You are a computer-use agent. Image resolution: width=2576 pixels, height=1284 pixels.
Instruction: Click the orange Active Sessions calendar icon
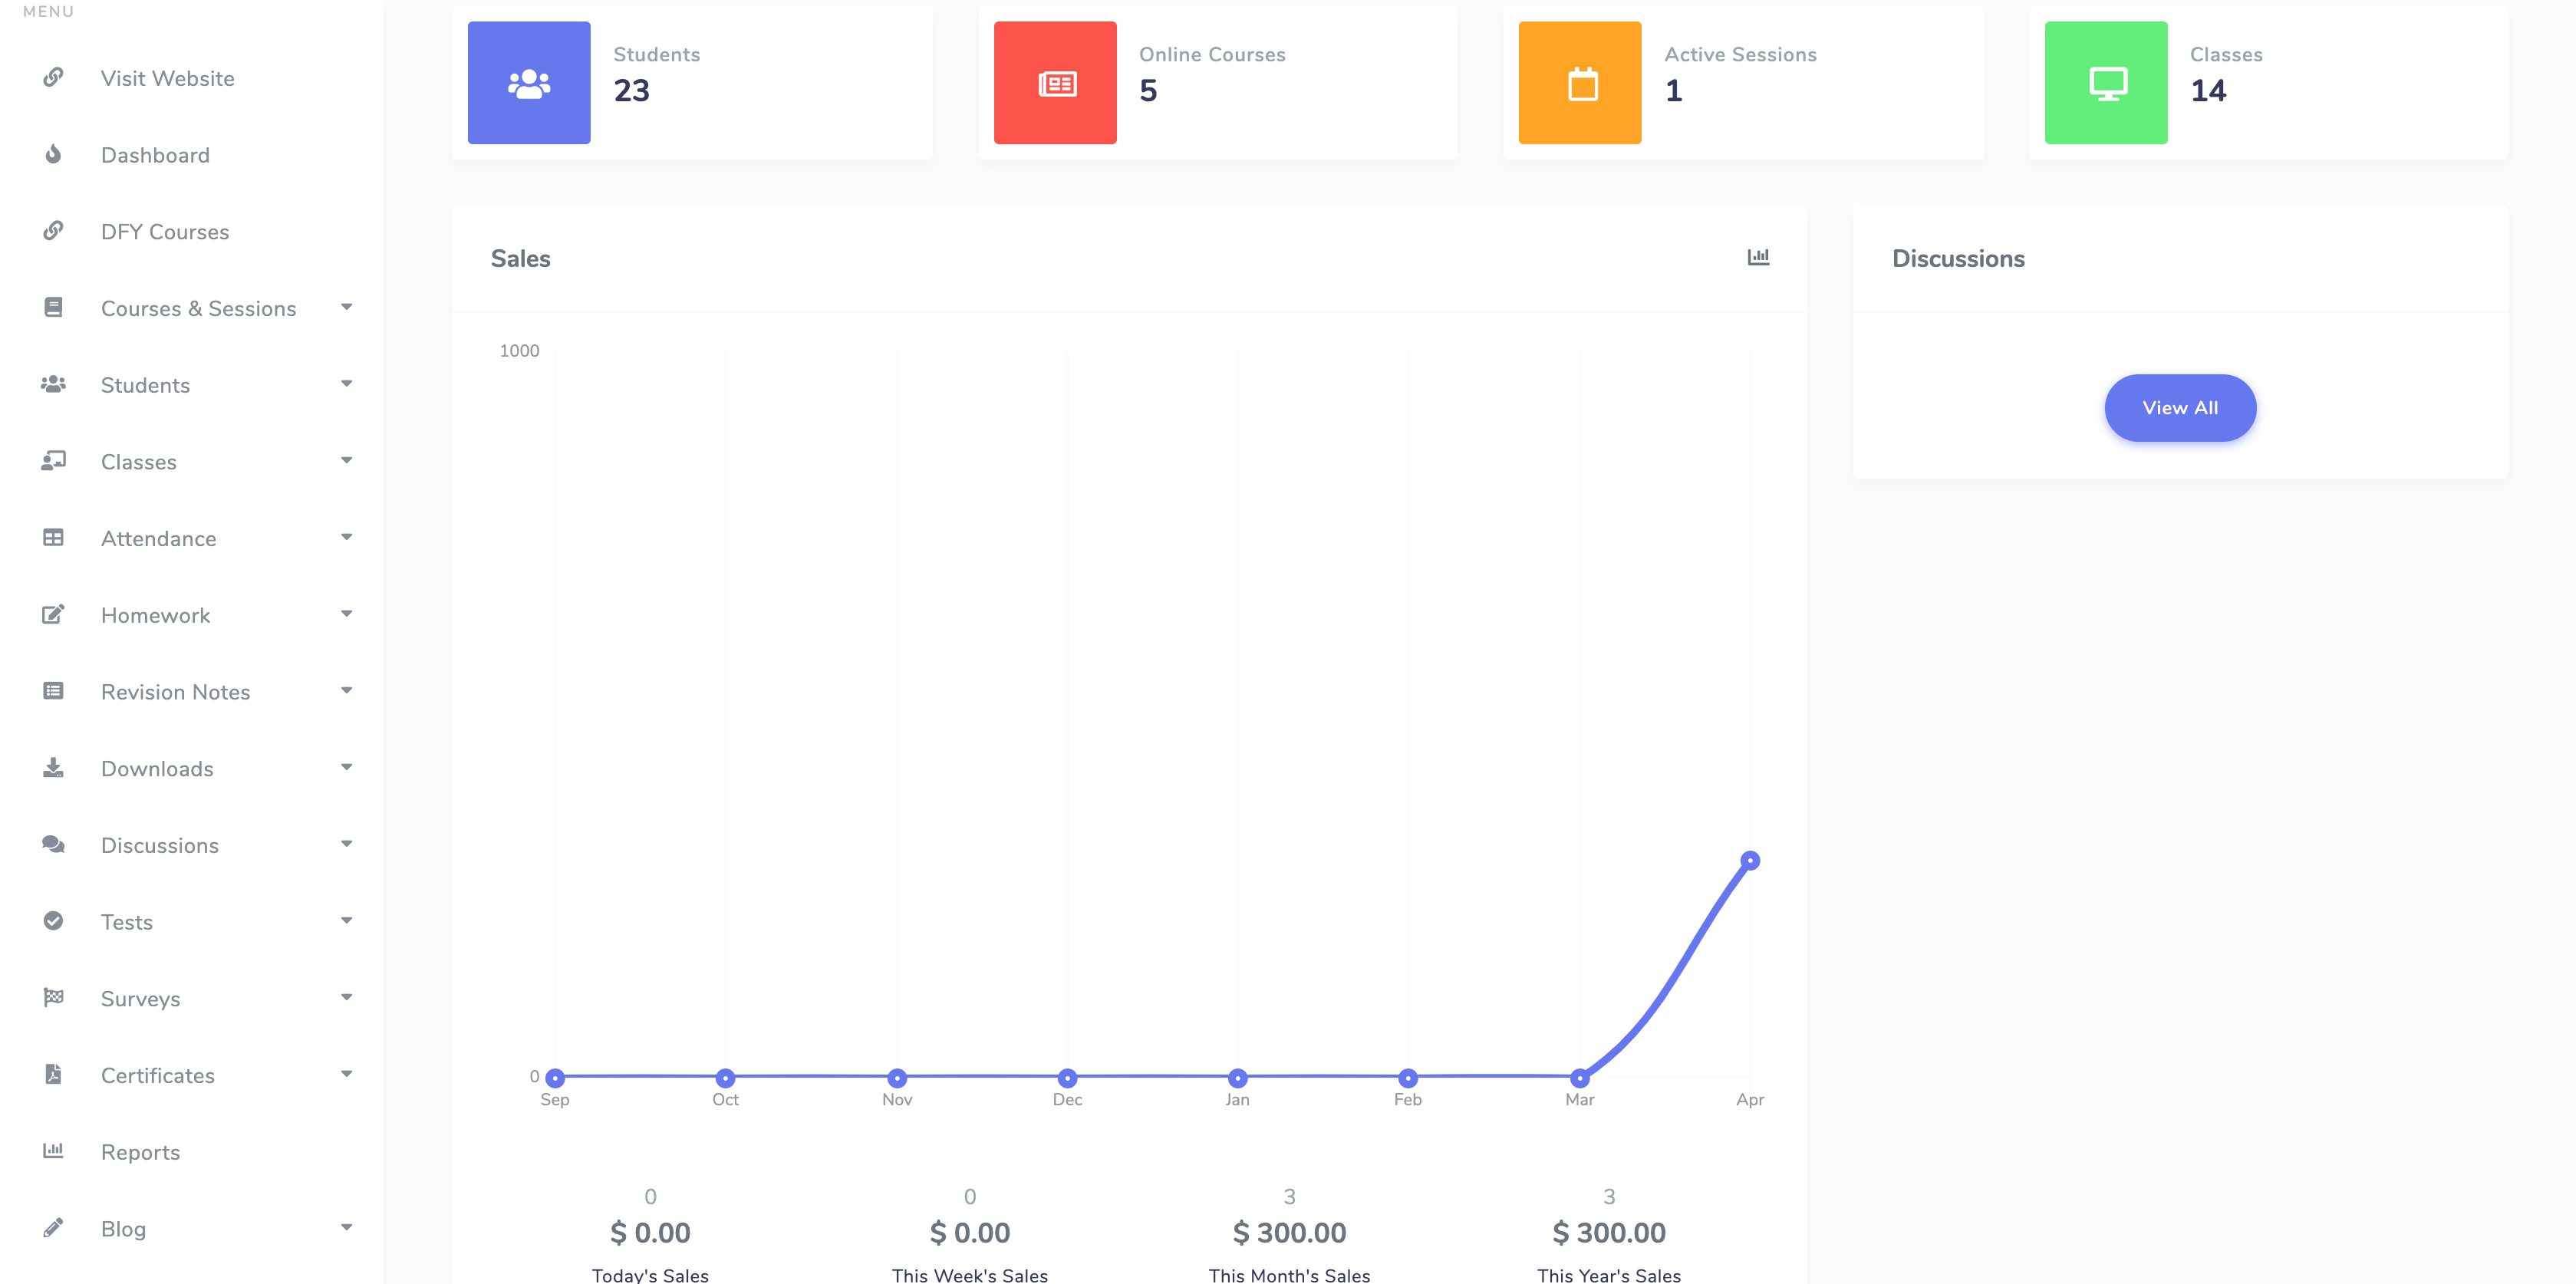1580,83
